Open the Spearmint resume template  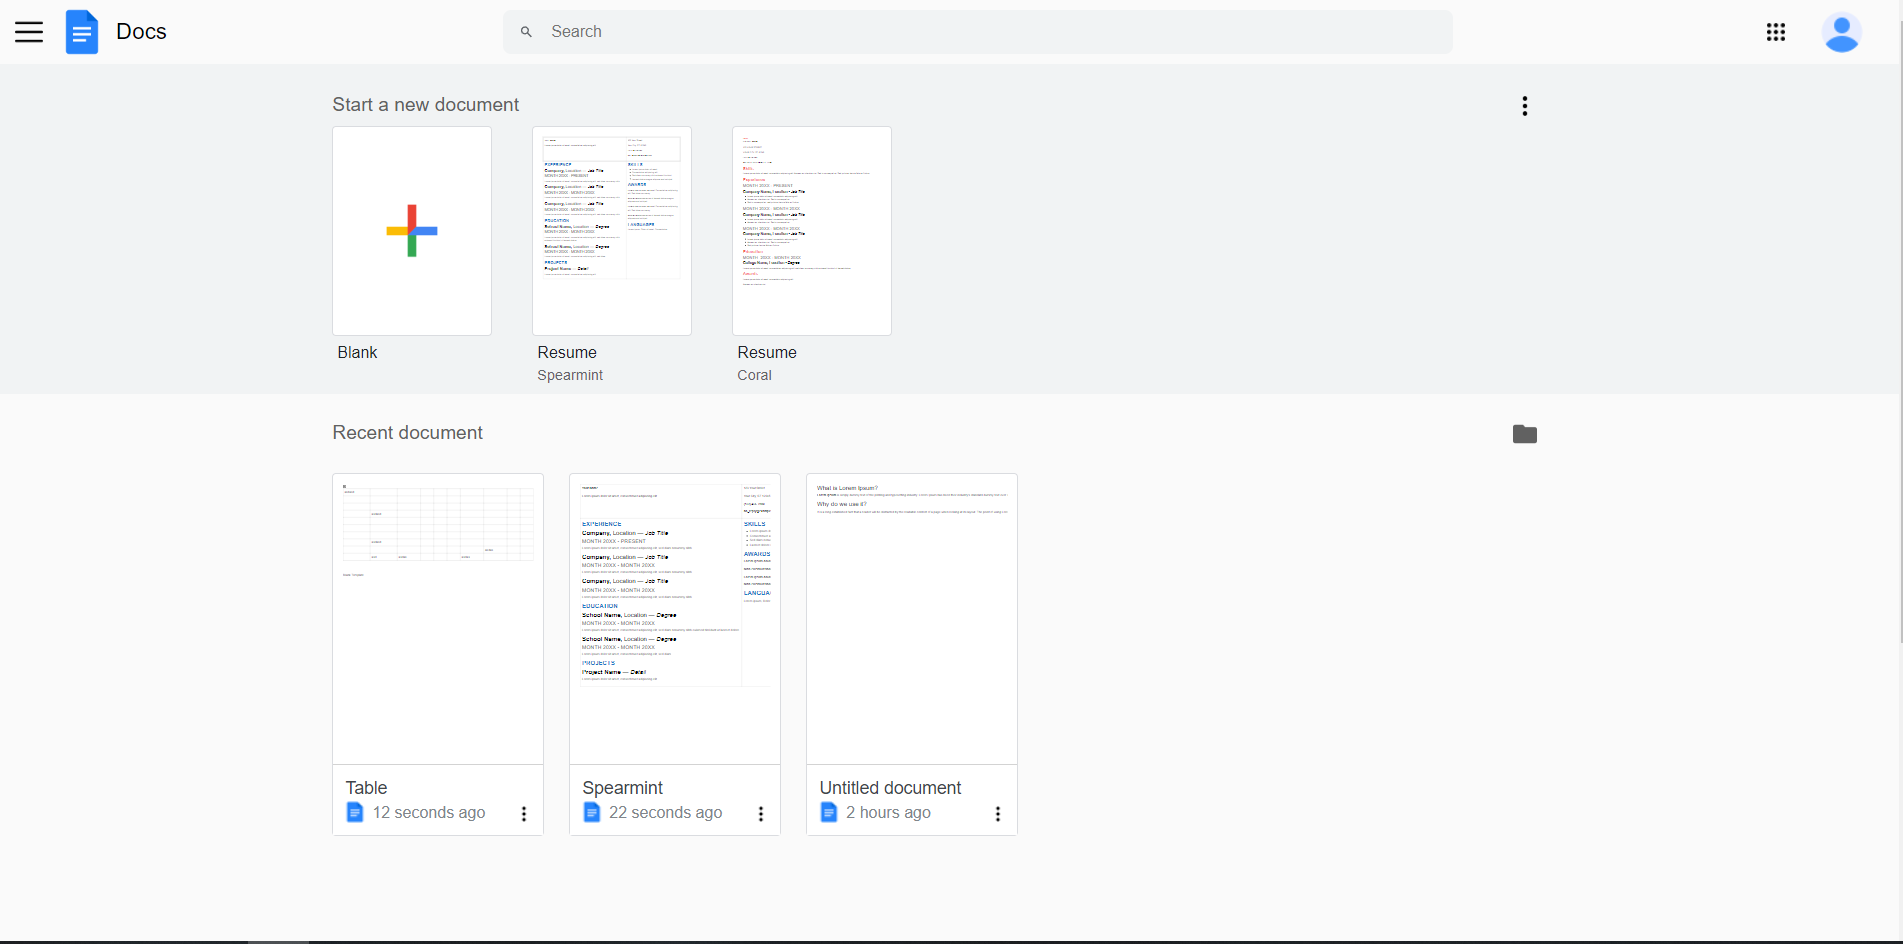pos(611,230)
